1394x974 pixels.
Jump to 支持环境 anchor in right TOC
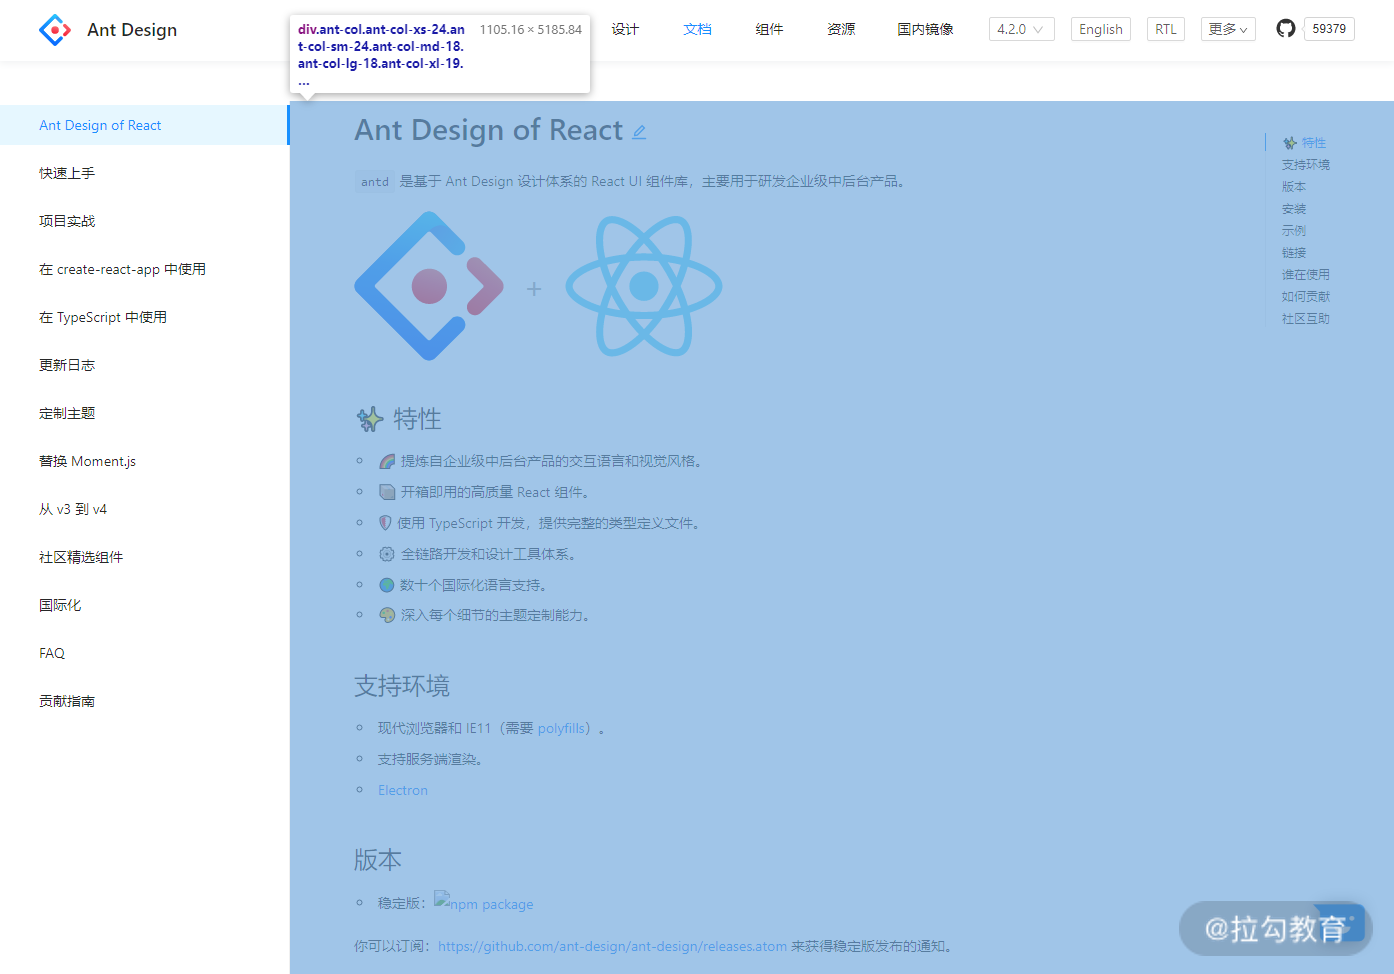[x=1306, y=165]
